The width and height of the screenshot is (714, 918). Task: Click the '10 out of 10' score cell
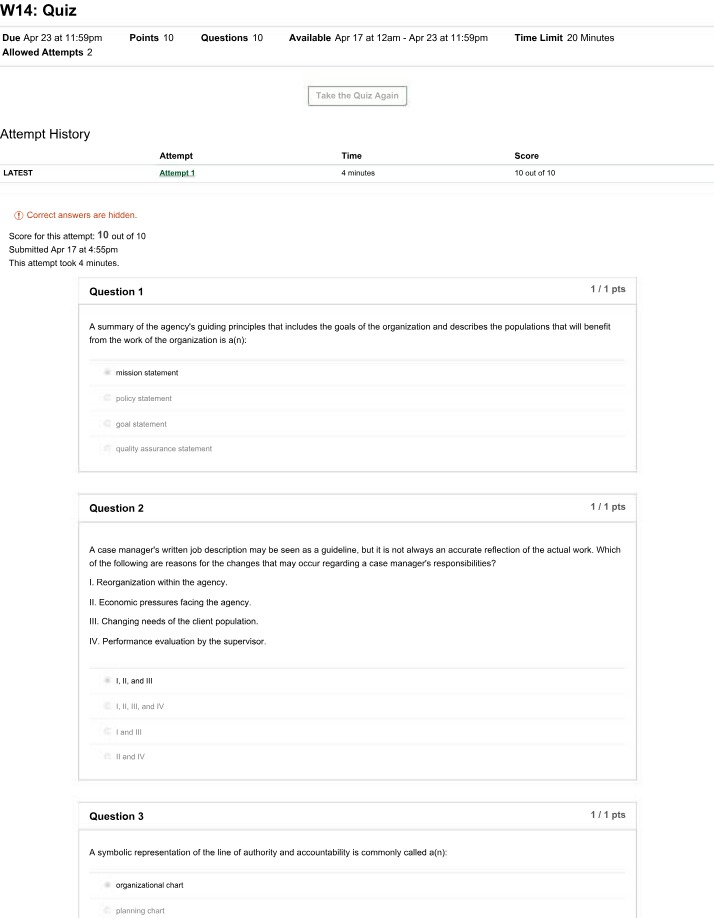point(535,173)
